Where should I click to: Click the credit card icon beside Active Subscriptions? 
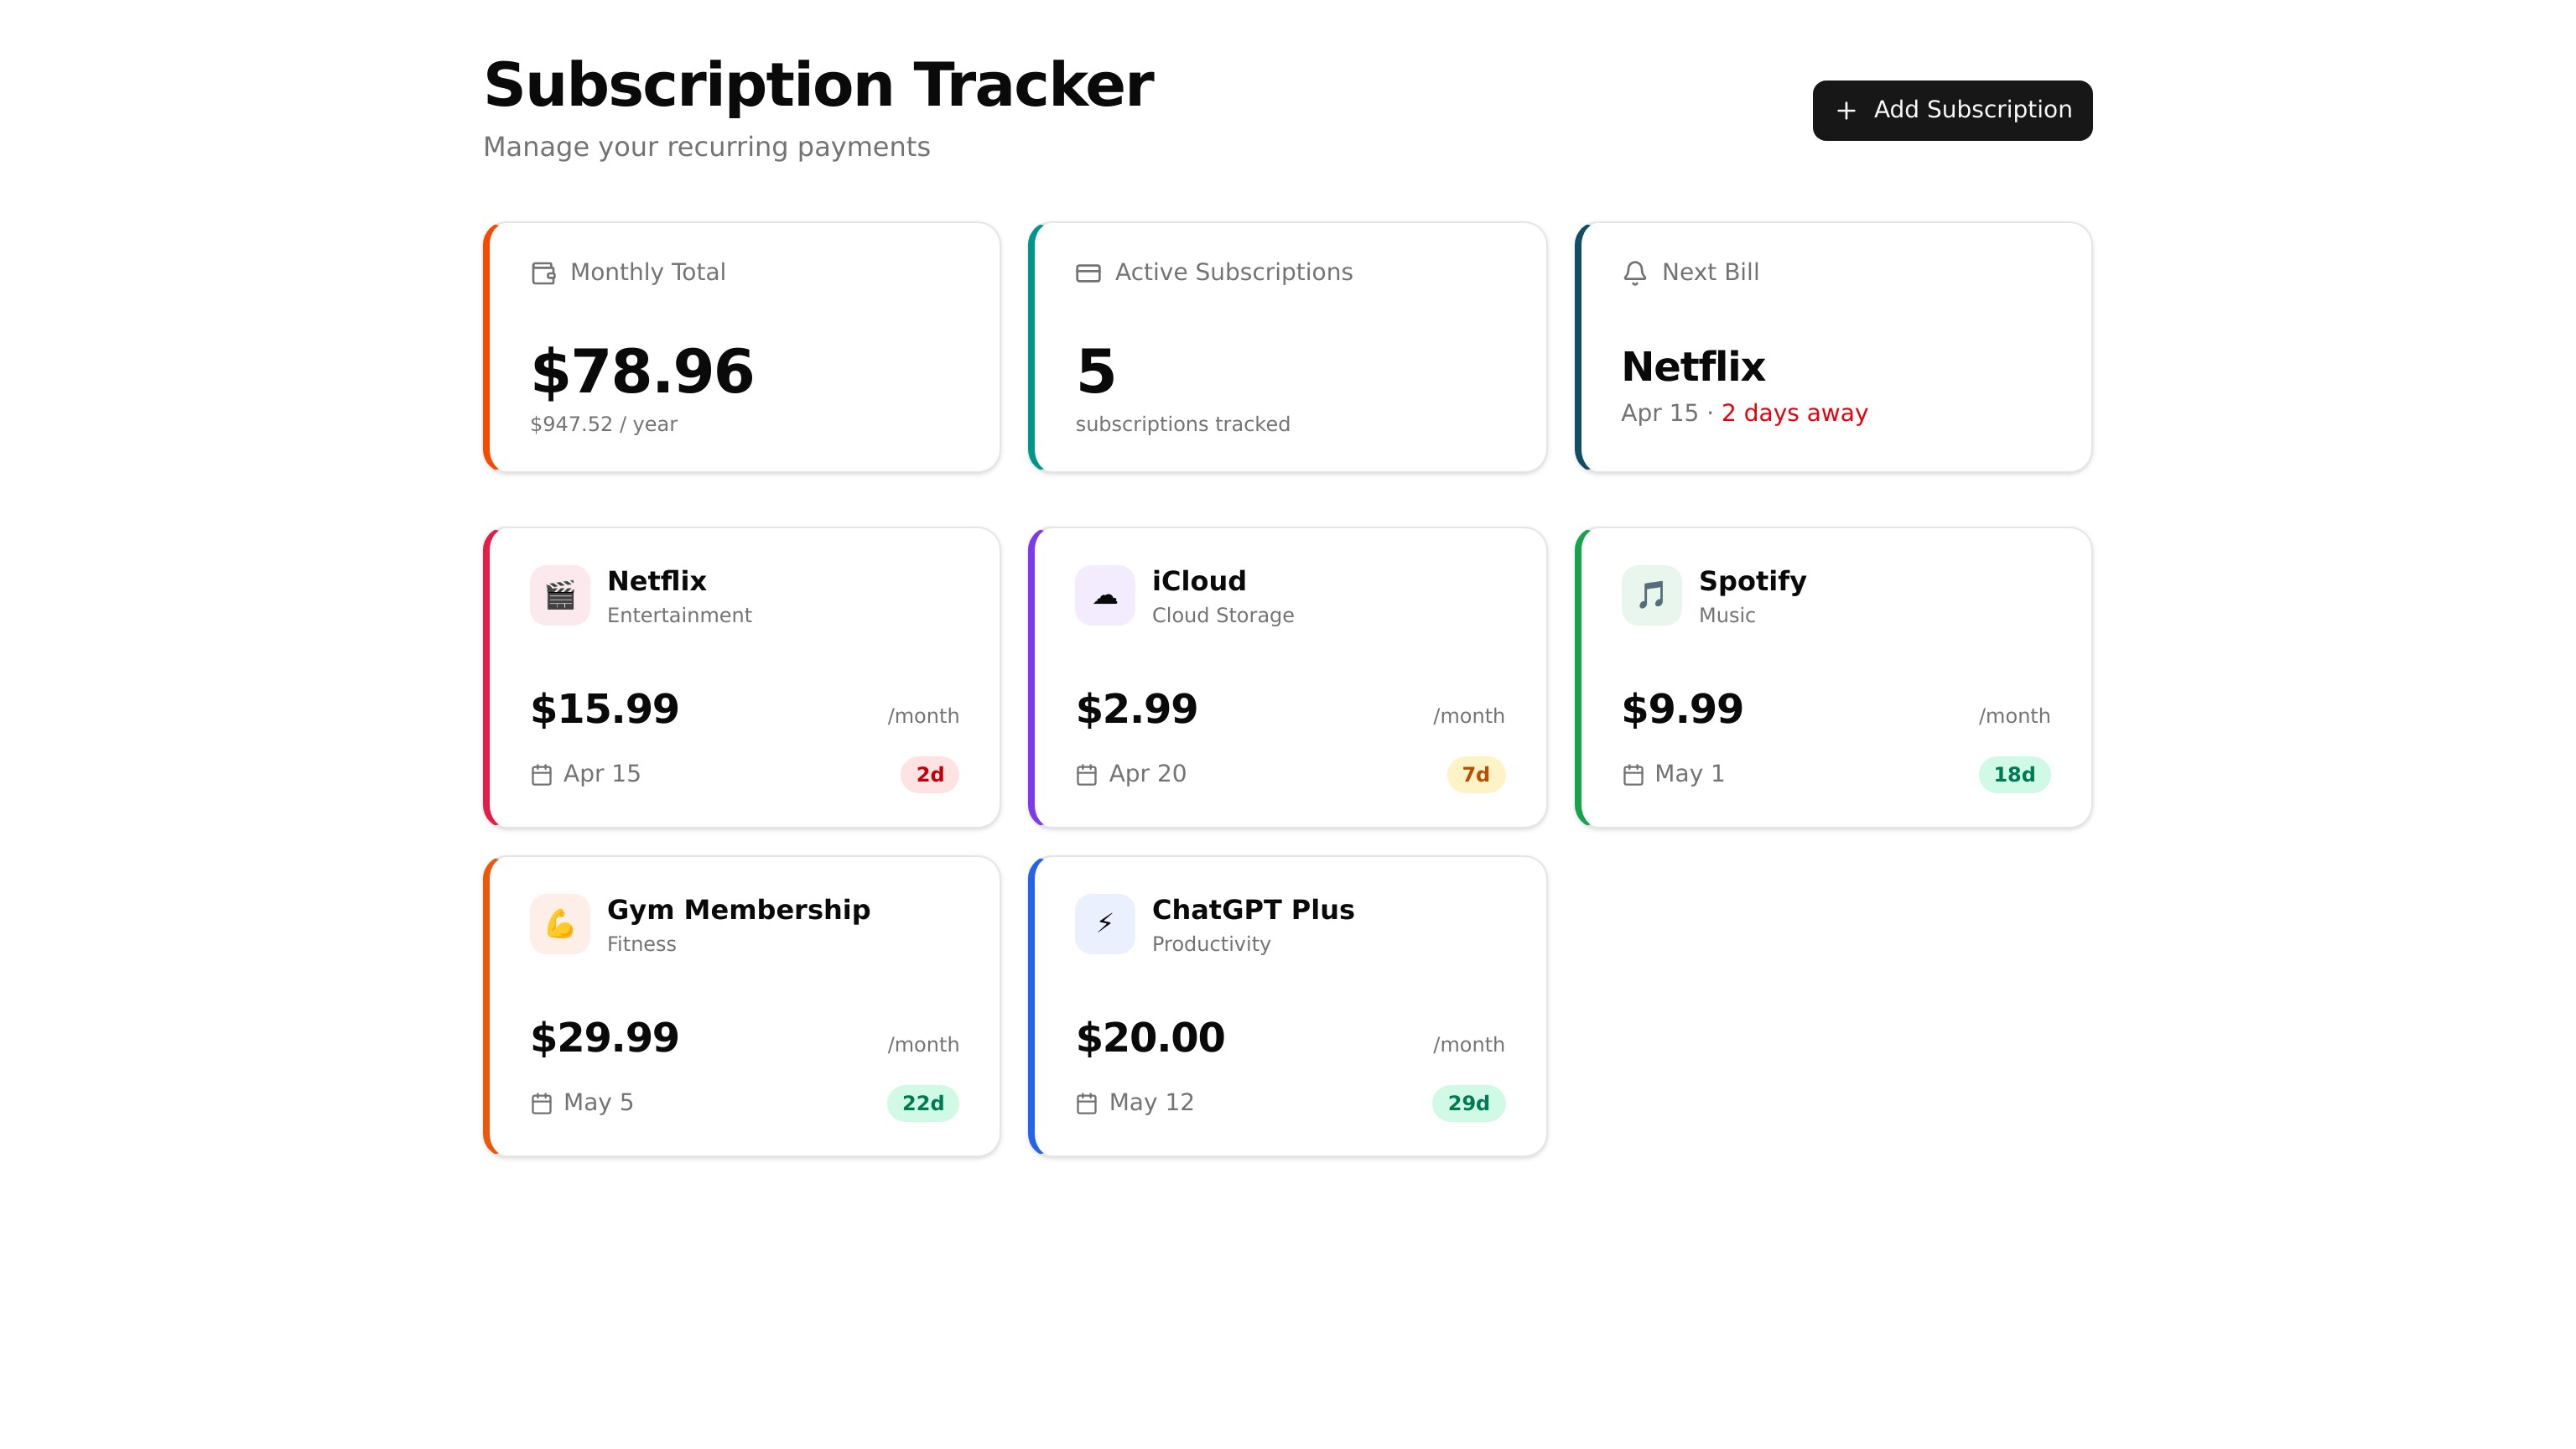1088,273
